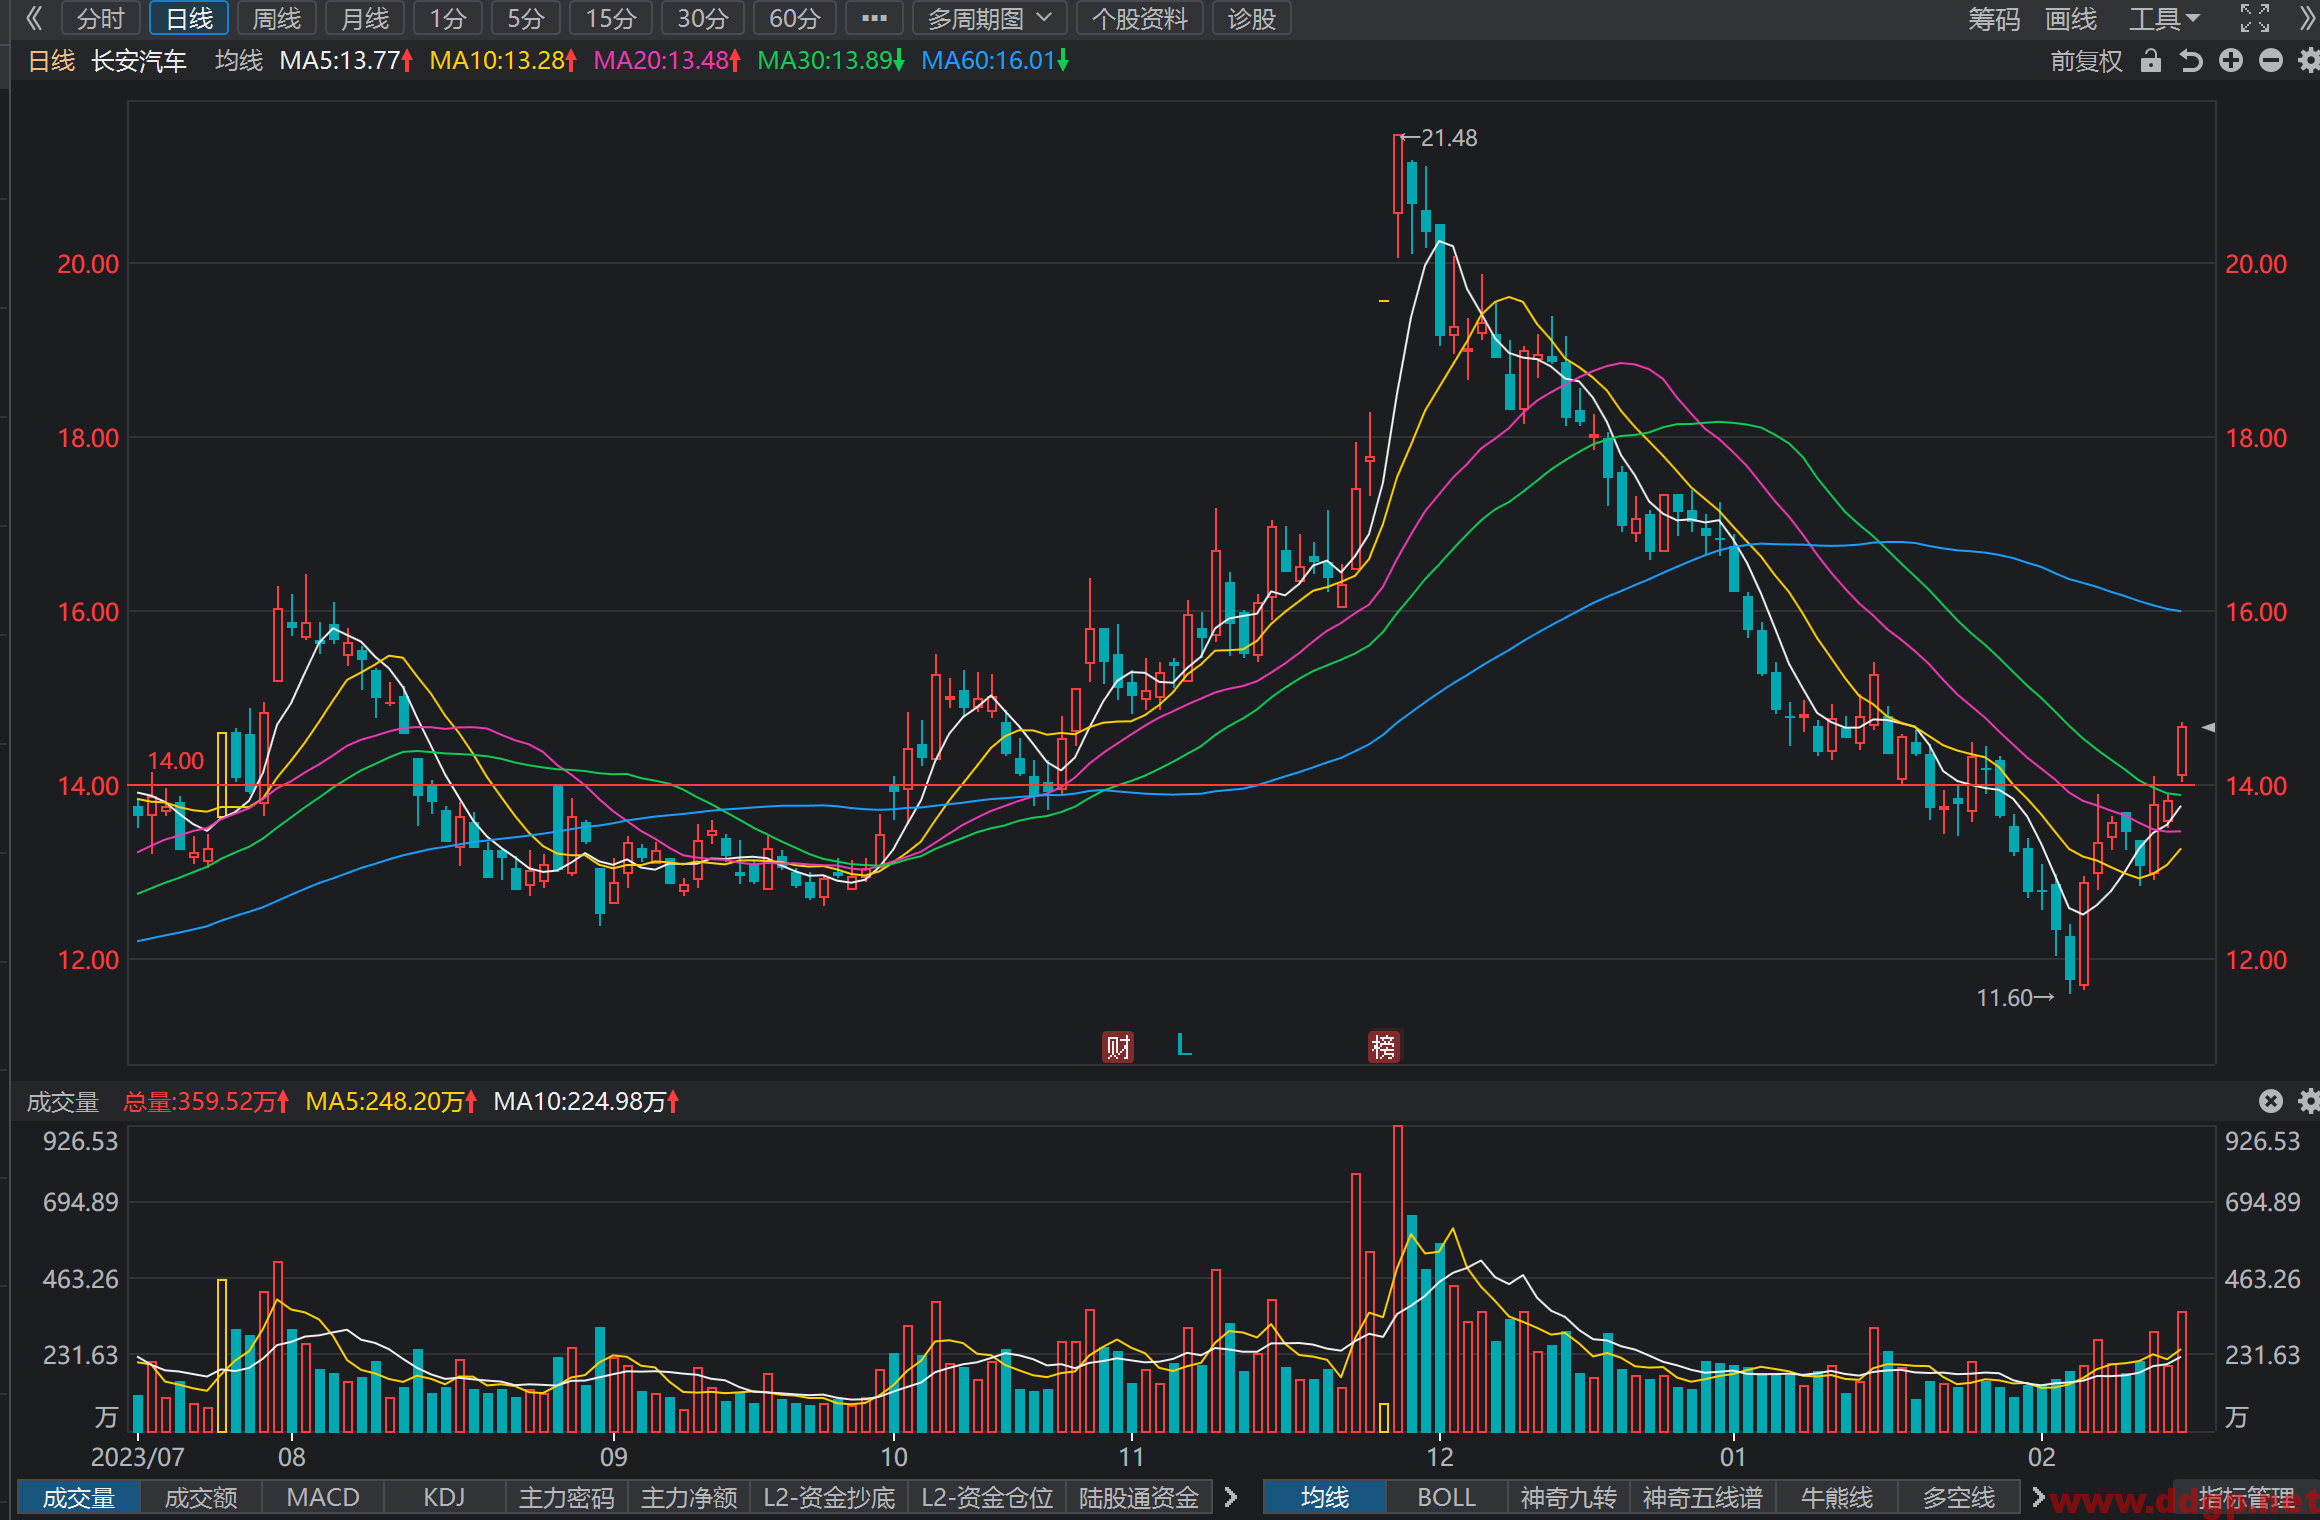Click MA60:16.01 blue legend label

tap(995, 61)
